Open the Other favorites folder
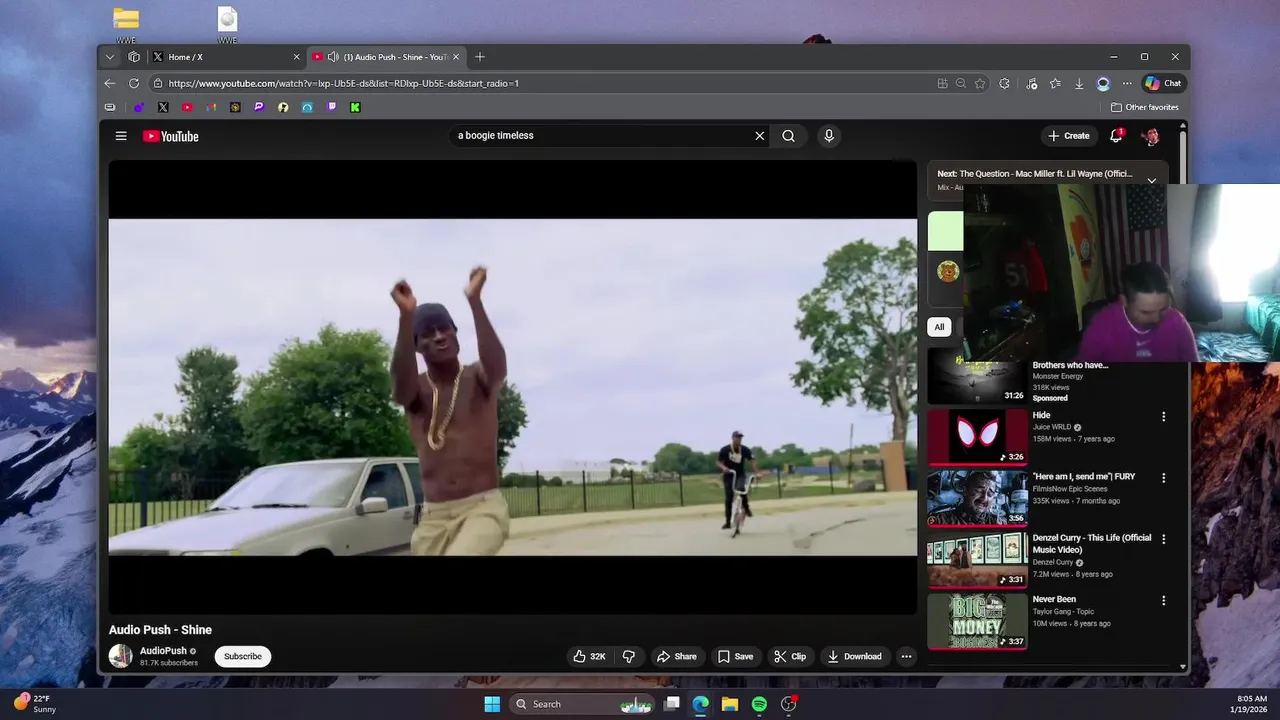This screenshot has width=1280, height=720. [x=1145, y=107]
